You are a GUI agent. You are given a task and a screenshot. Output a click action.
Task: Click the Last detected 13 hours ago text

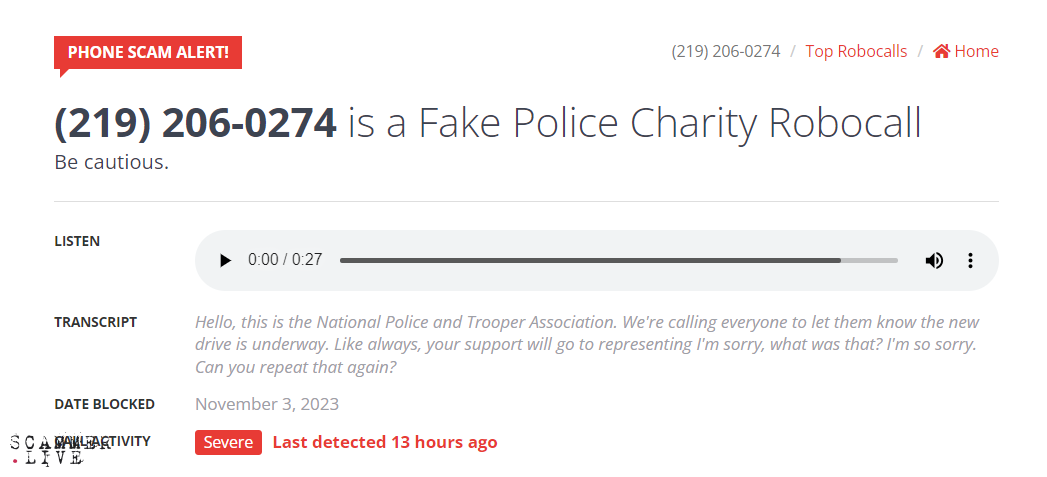pos(385,442)
